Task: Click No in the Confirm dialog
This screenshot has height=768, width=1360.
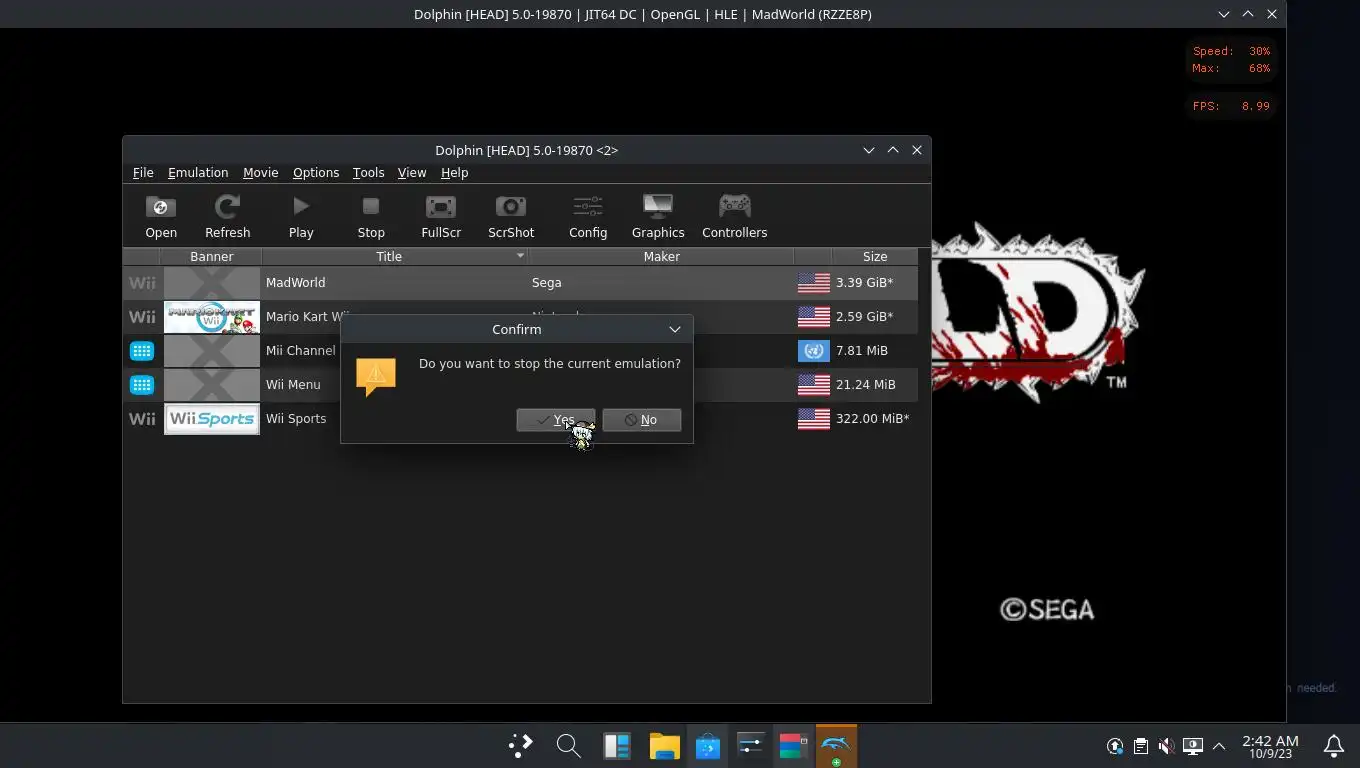Action: click(x=641, y=420)
